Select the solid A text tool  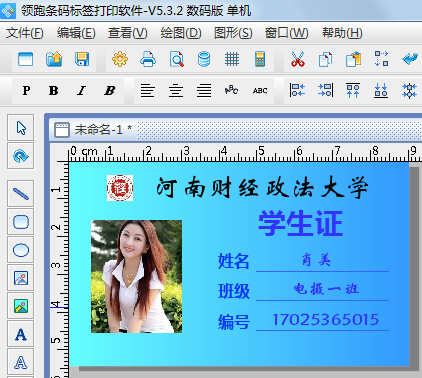click(x=21, y=334)
